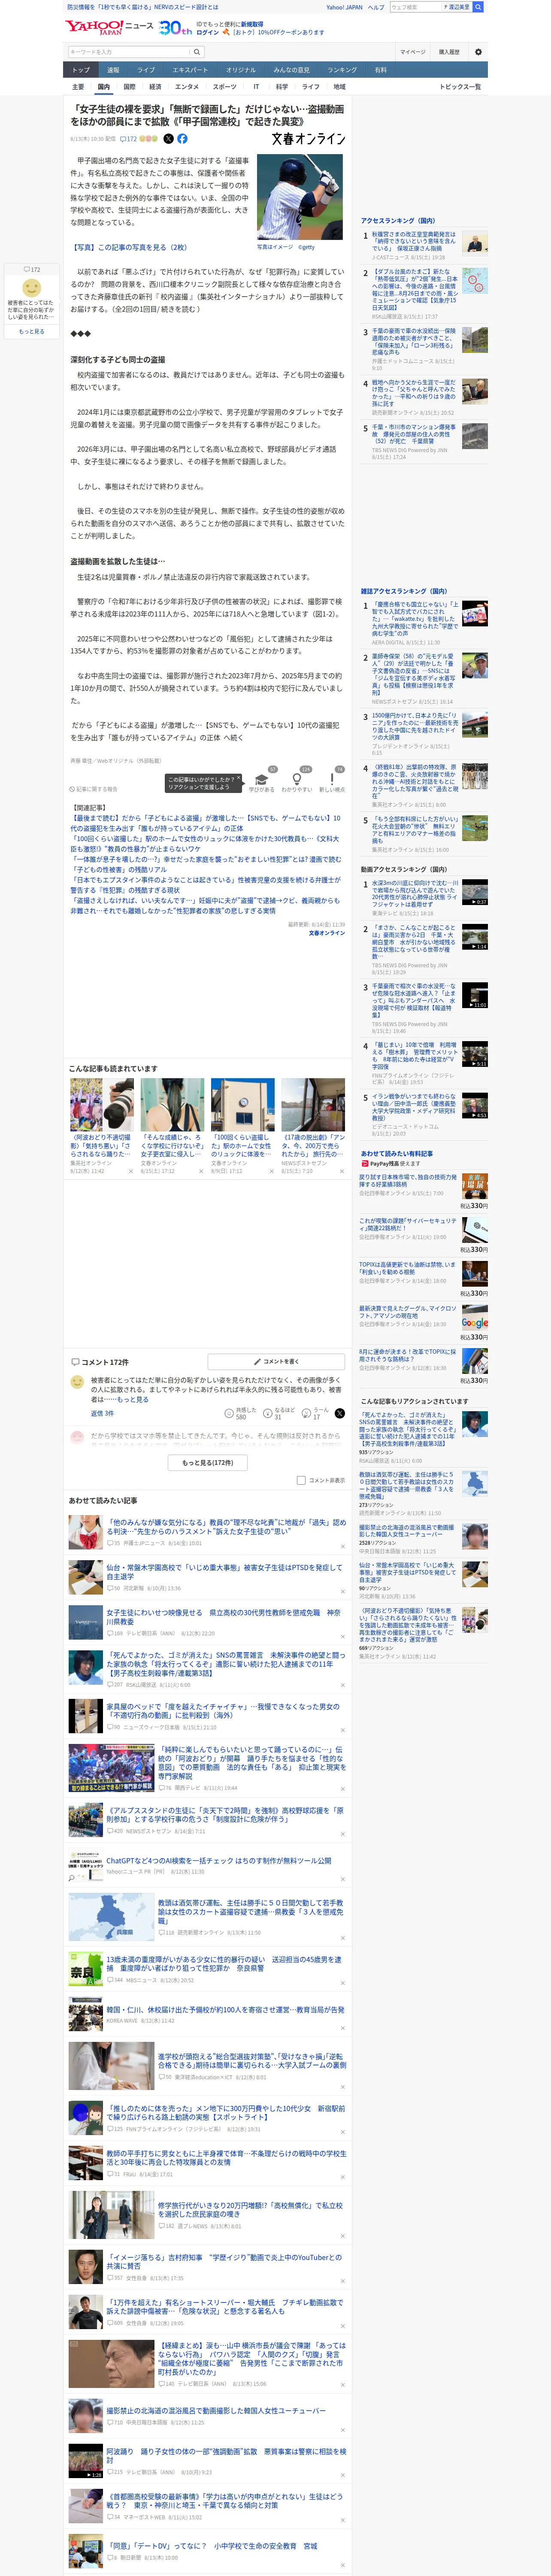Click the baseball player article photo
The height and width of the screenshot is (2576, 551).
300,197
